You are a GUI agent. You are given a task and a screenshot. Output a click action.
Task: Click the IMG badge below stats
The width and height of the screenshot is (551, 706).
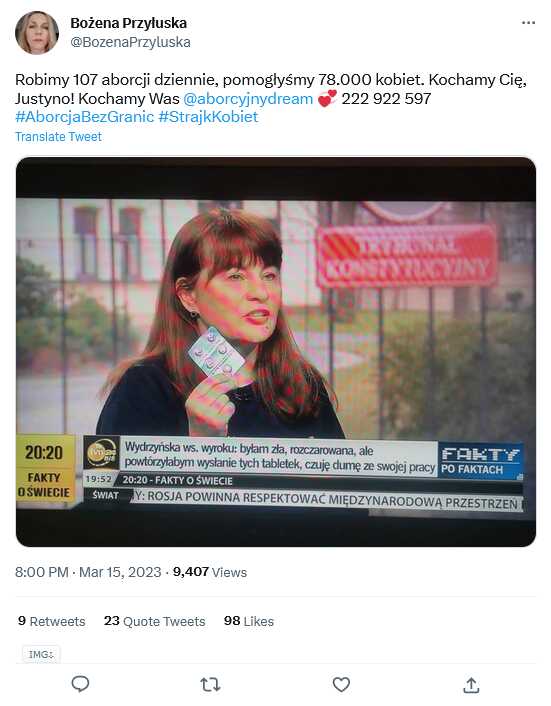(x=41, y=654)
